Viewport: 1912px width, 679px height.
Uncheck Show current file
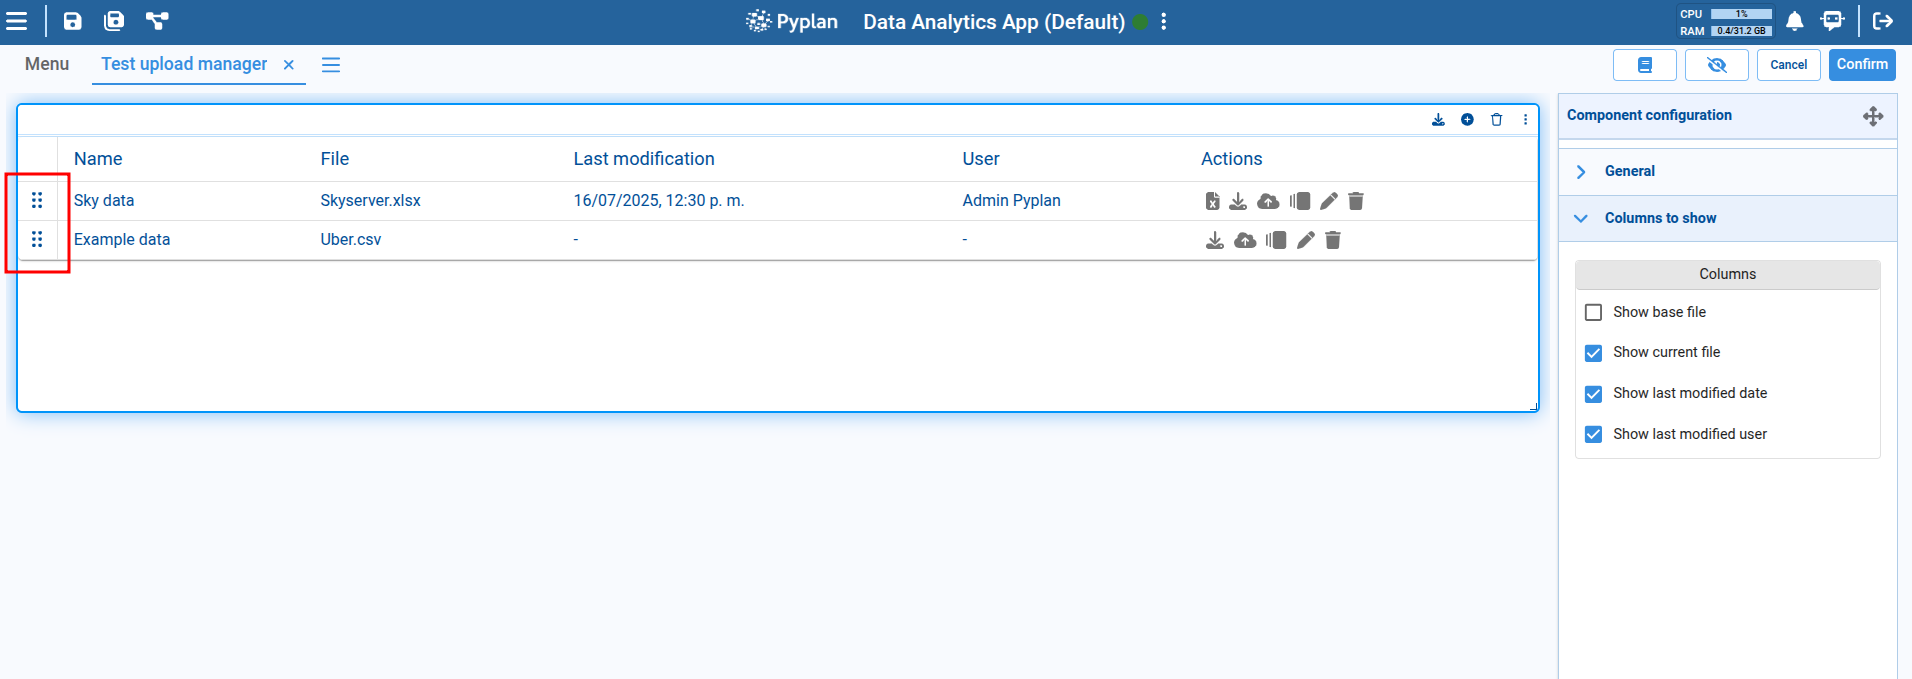coord(1593,353)
